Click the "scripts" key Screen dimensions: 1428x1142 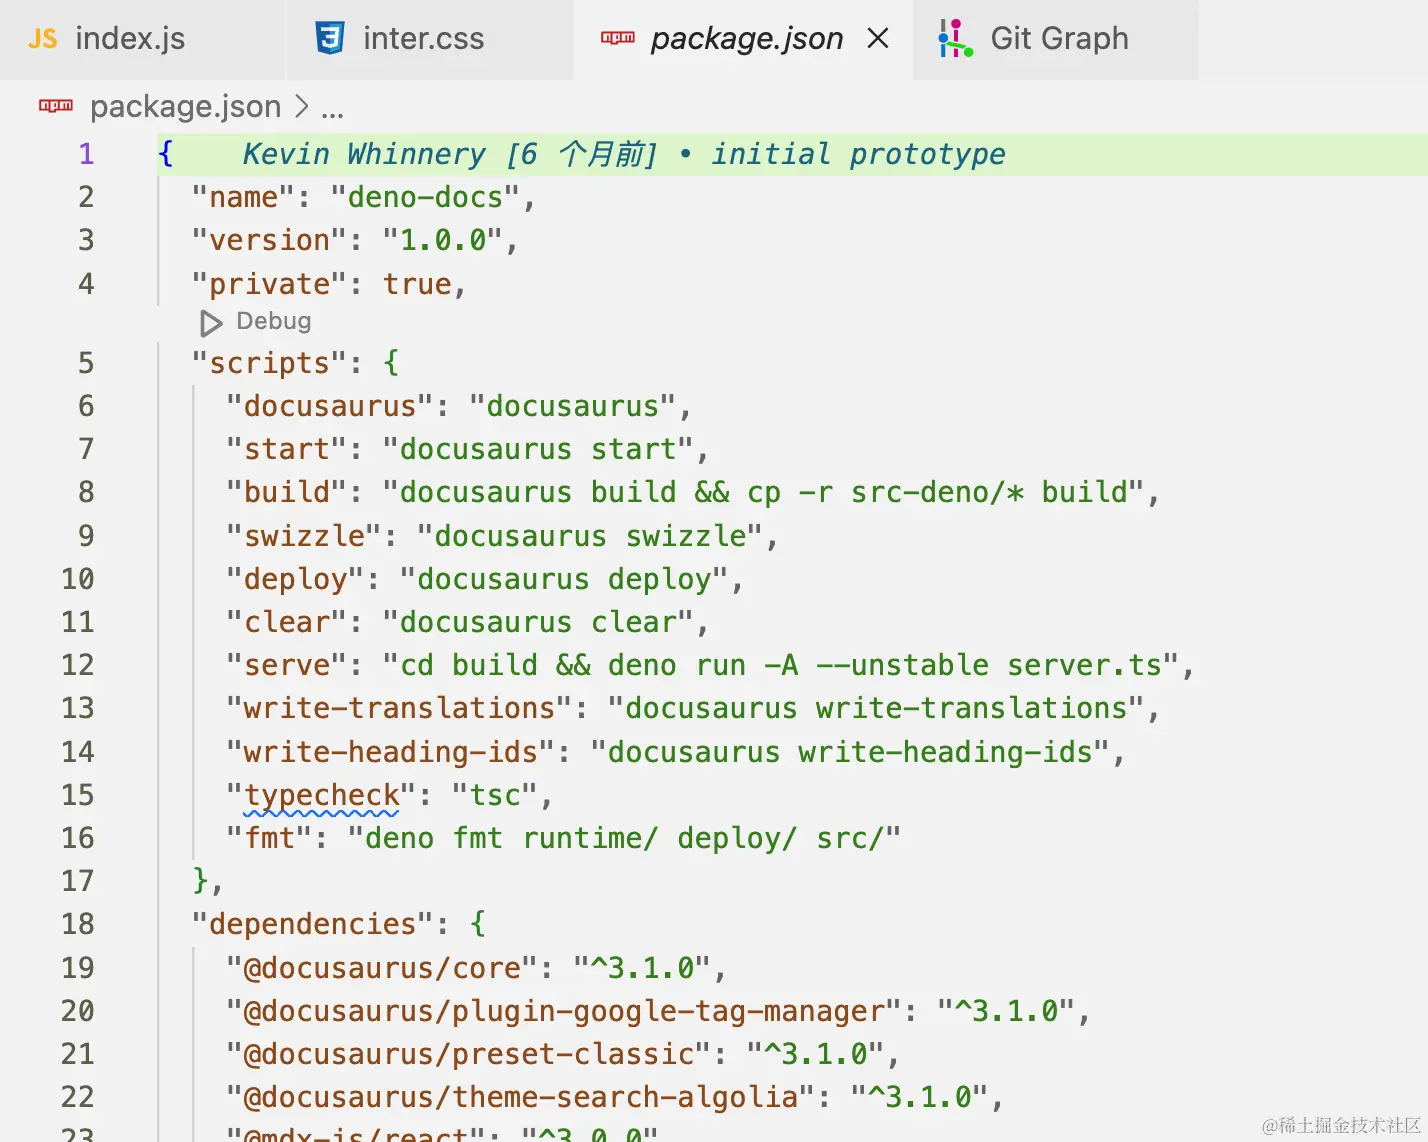coord(270,363)
